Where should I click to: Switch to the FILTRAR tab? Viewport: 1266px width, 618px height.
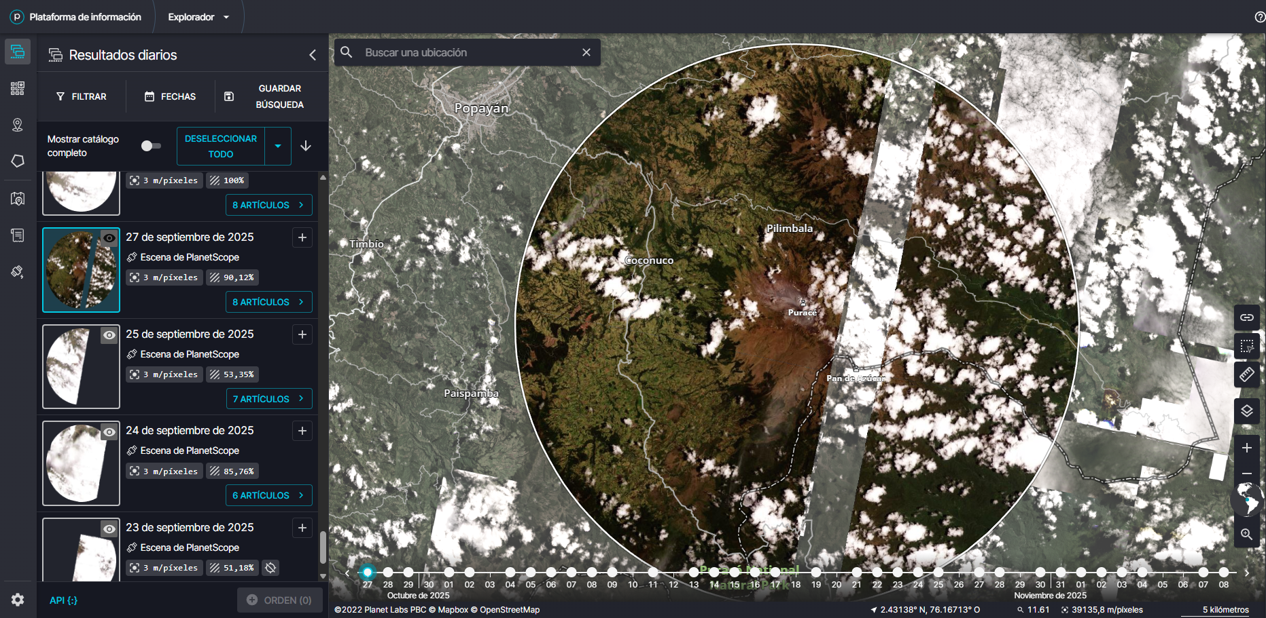tap(83, 96)
